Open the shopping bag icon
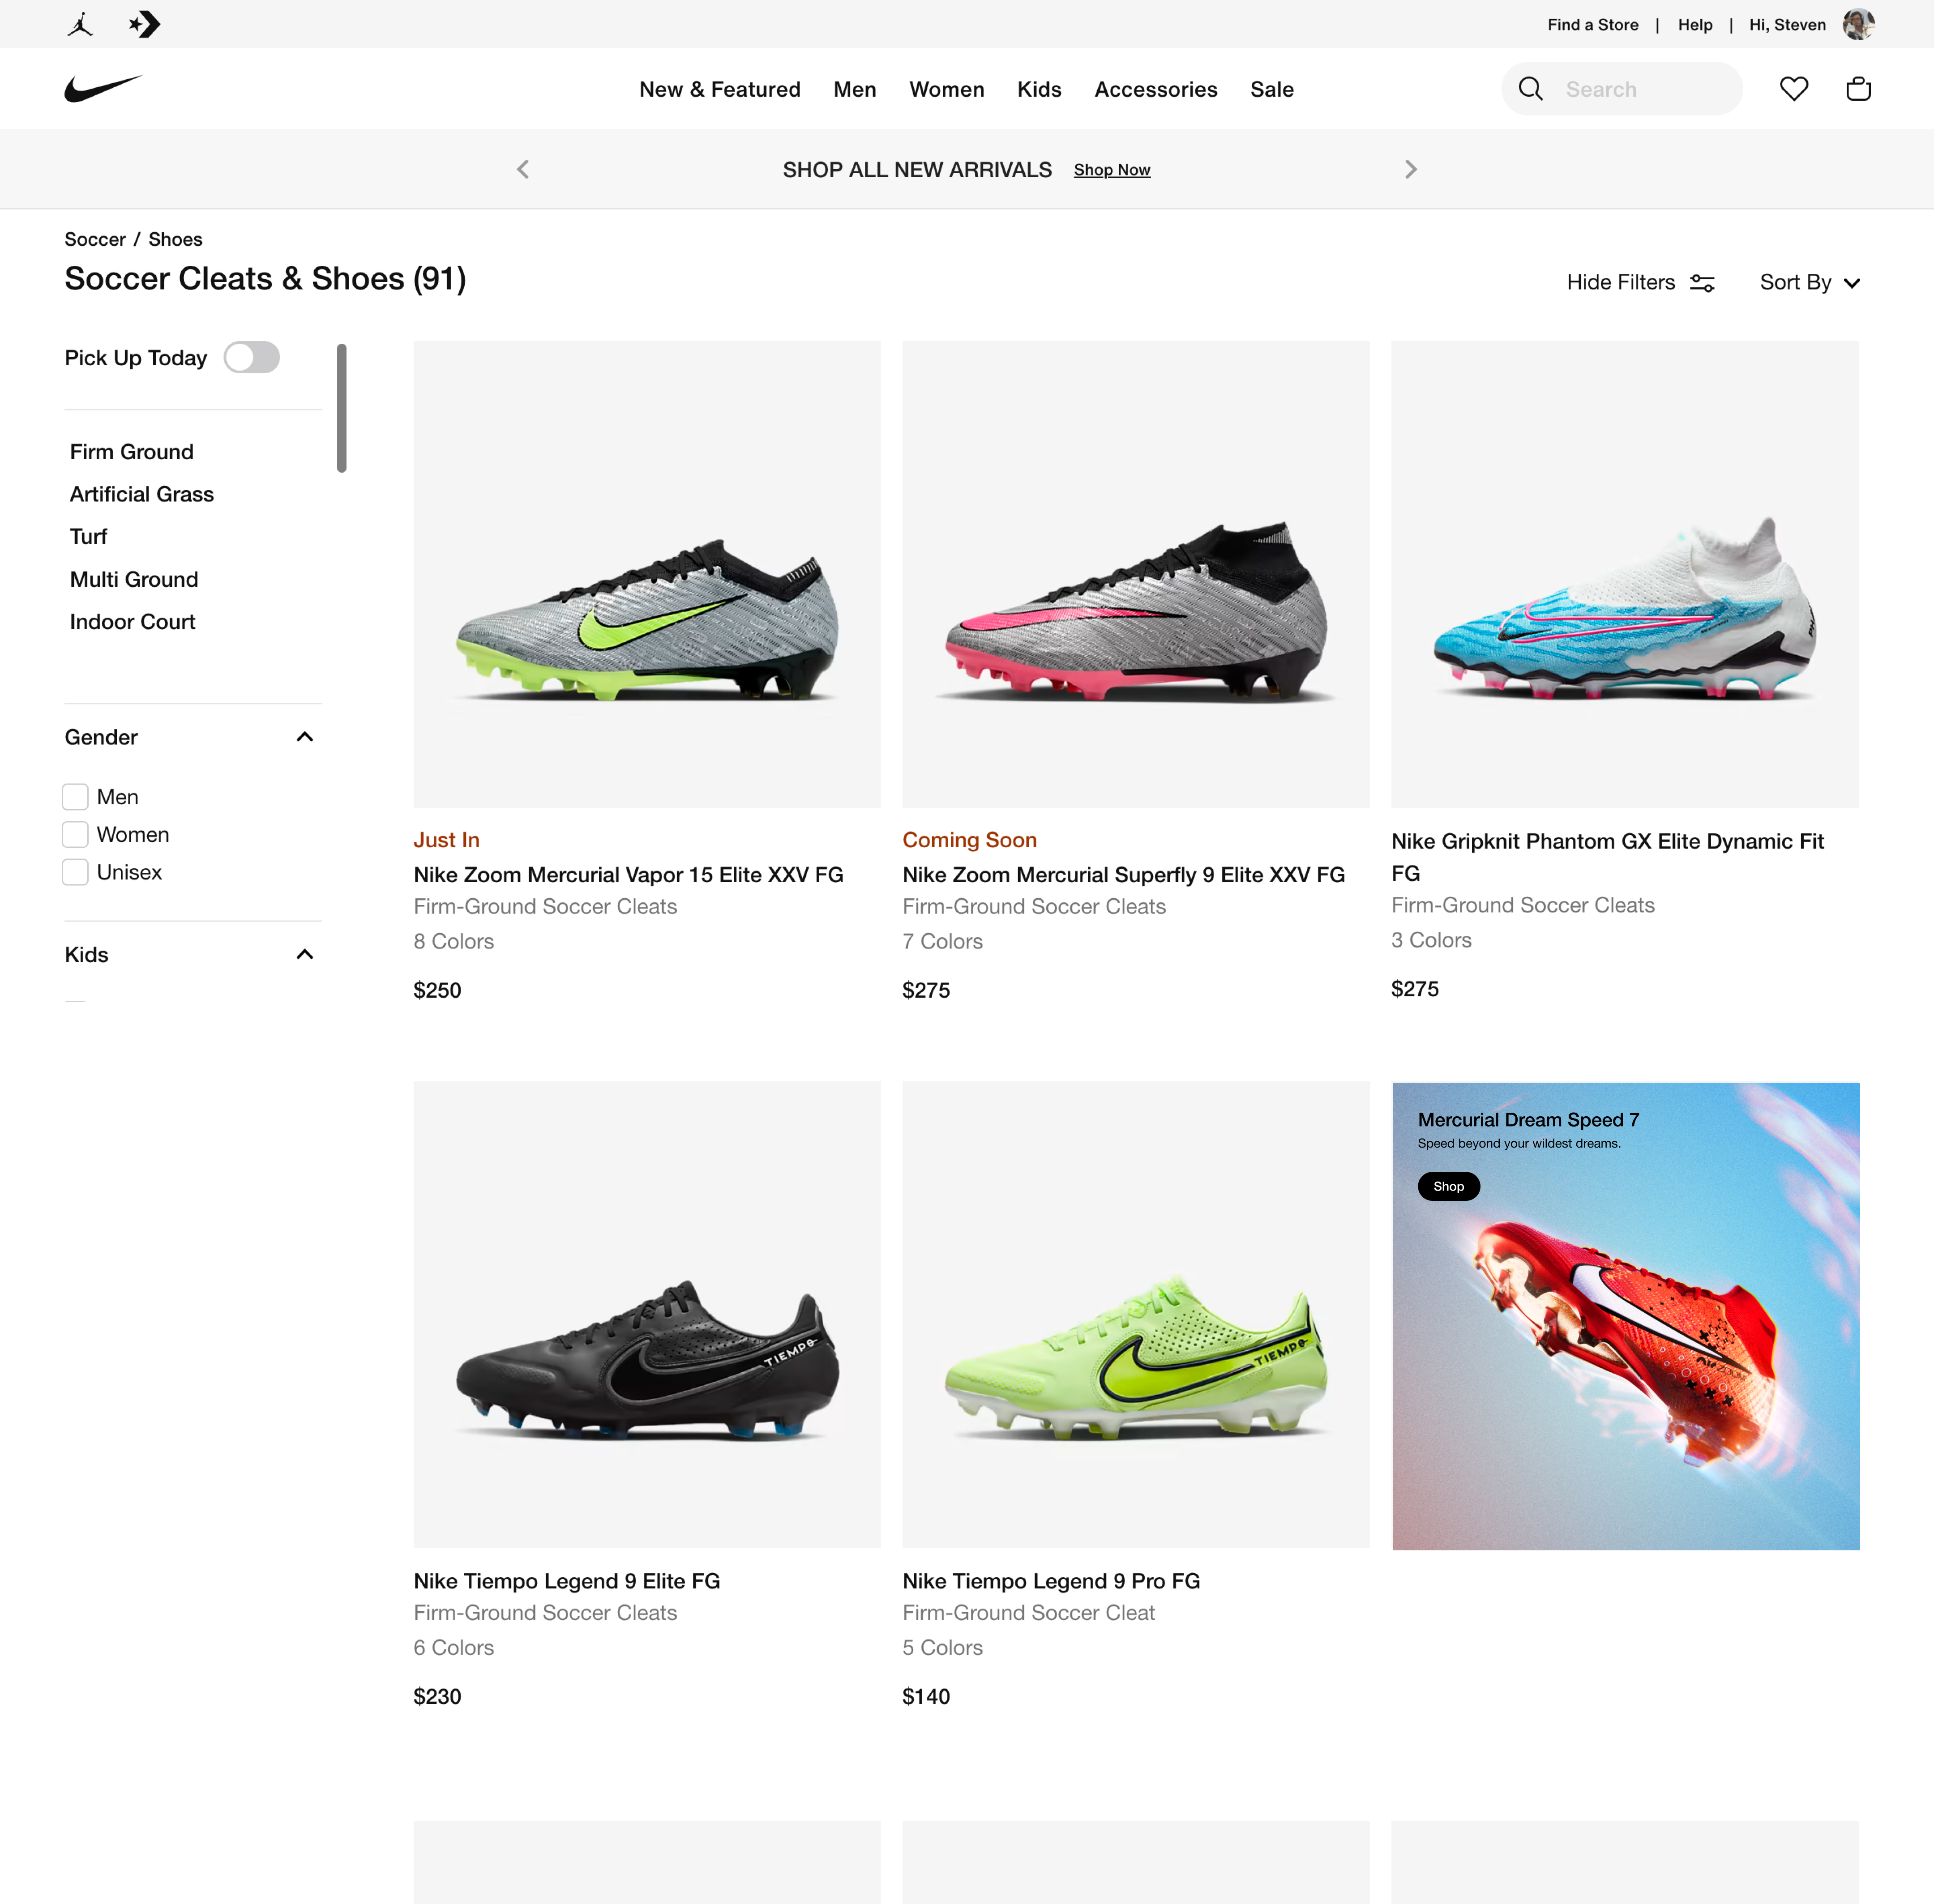The width and height of the screenshot is (1934, 1904). pyautogui.click(x=1858, y=89)
